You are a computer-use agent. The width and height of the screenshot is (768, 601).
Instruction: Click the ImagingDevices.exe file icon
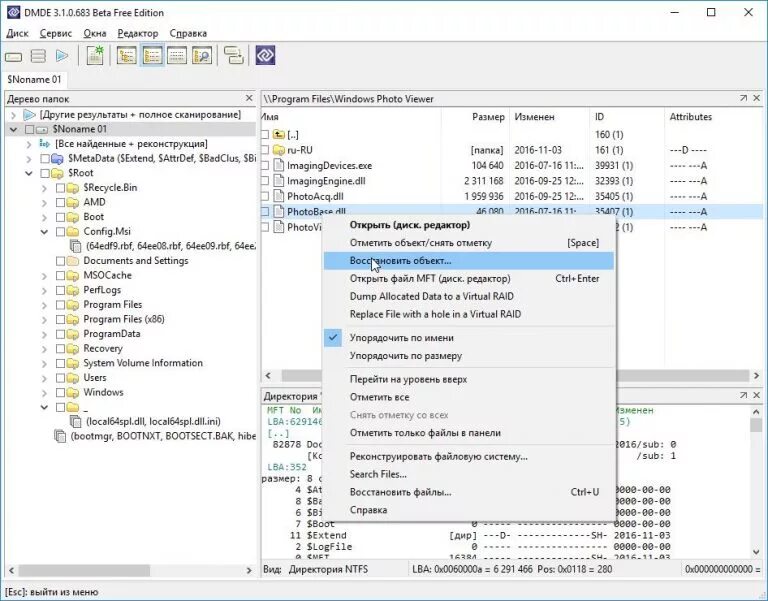(278, 166)
